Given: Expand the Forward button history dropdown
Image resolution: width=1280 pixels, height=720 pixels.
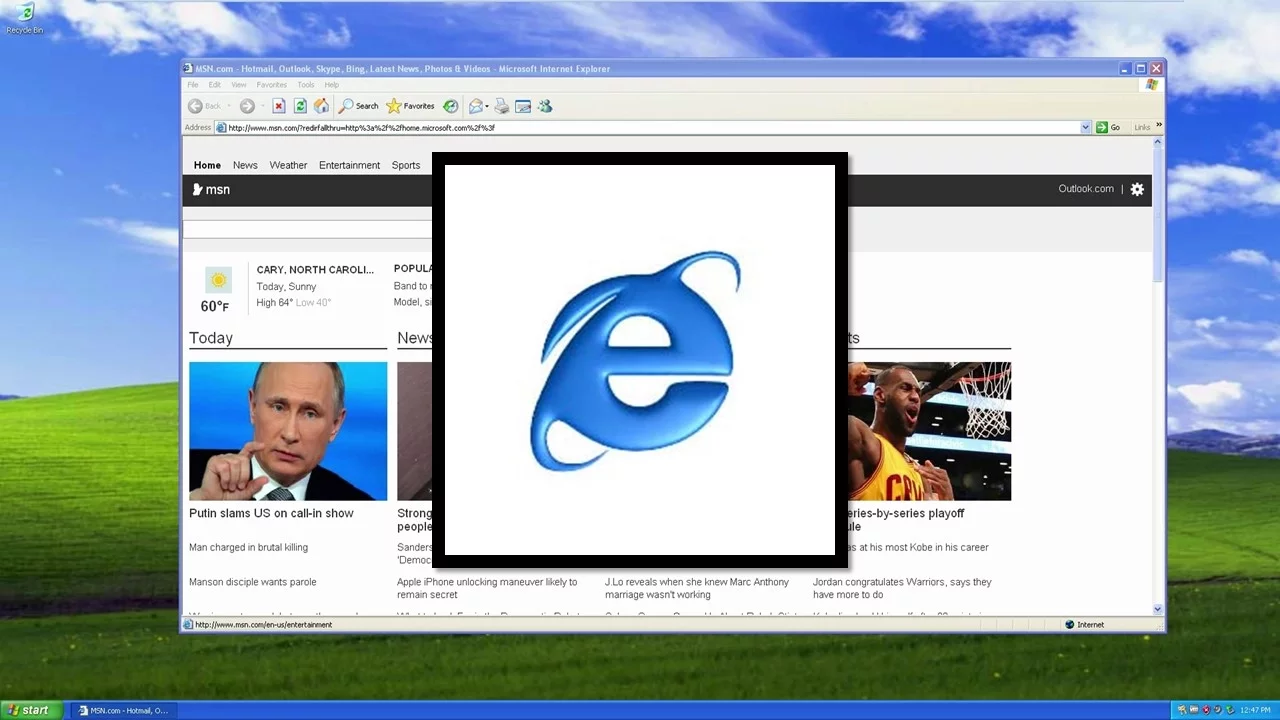Looking at the screenshot, I should (x=262, y=106).
